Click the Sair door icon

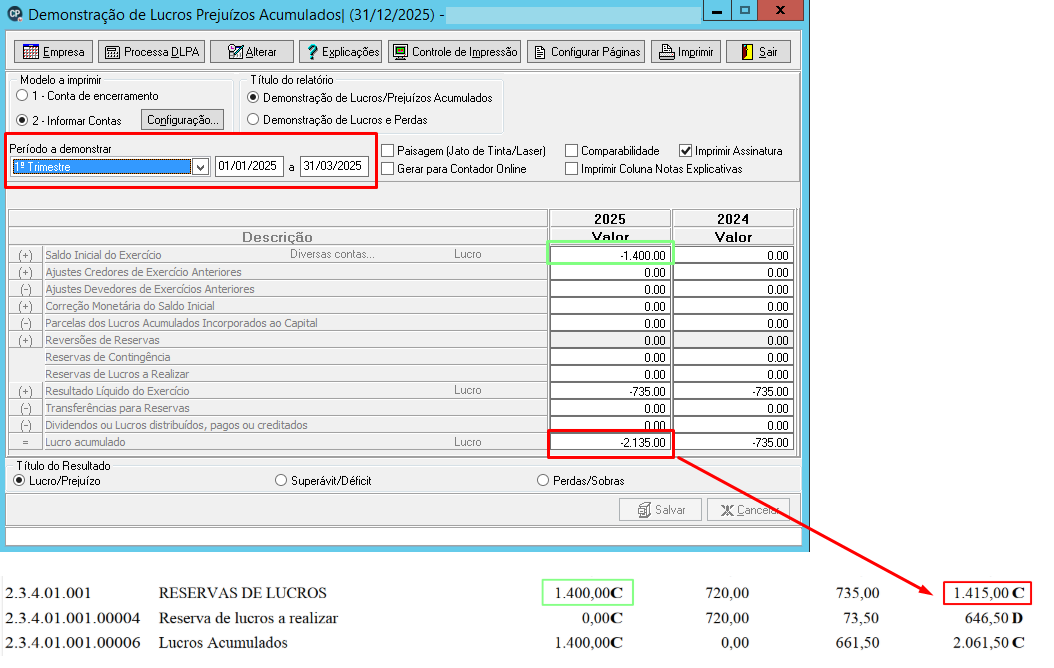[747, 52]
